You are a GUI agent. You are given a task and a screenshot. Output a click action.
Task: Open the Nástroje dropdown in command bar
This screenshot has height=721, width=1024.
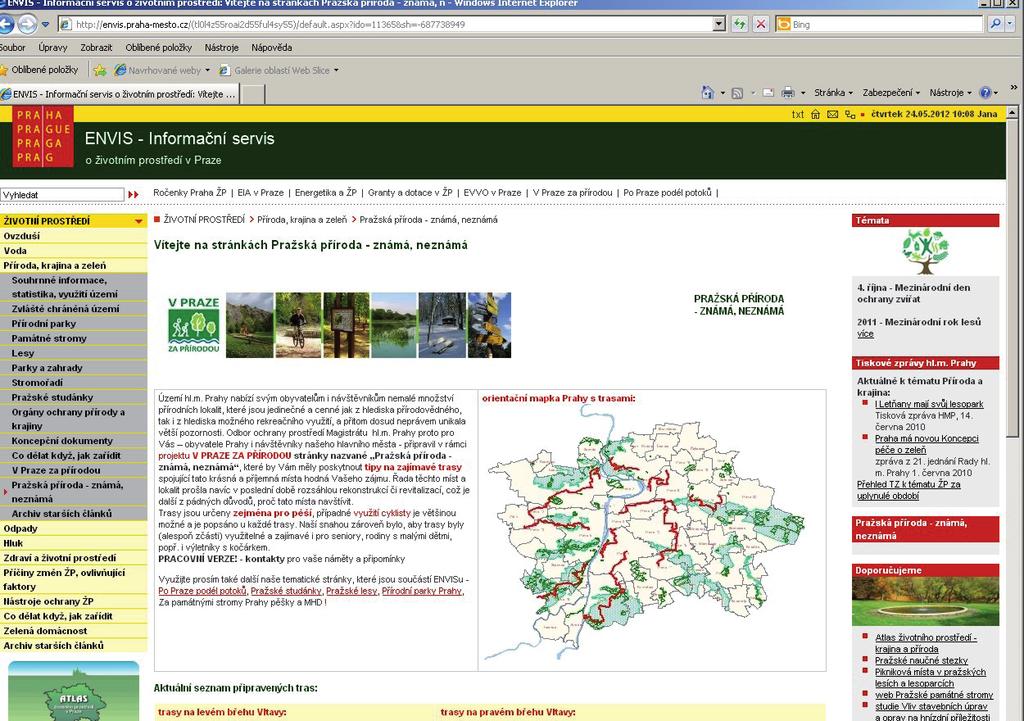click(x=950, y=93)
